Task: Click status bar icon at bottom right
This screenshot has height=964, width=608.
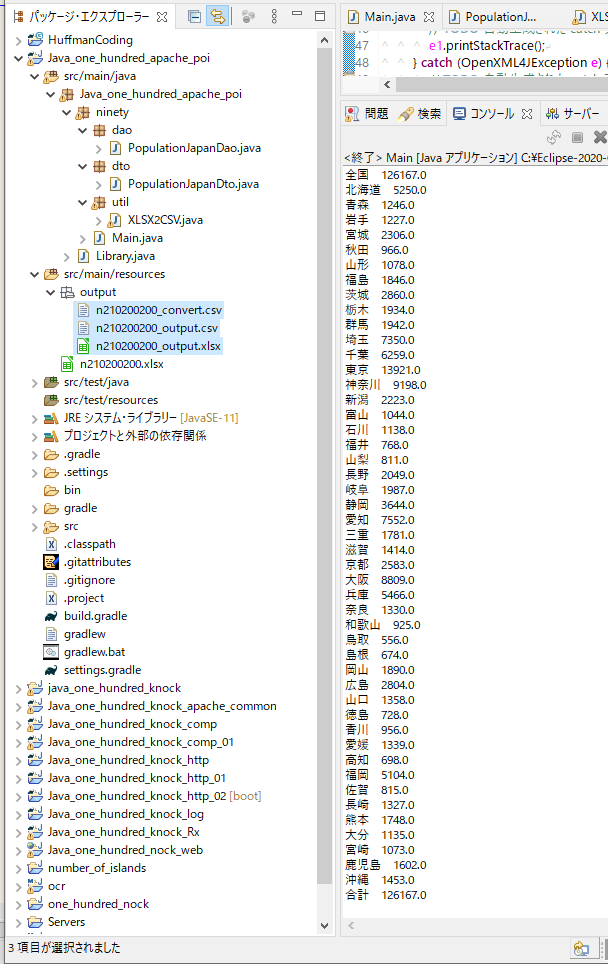Action: (x=581, y=948)
